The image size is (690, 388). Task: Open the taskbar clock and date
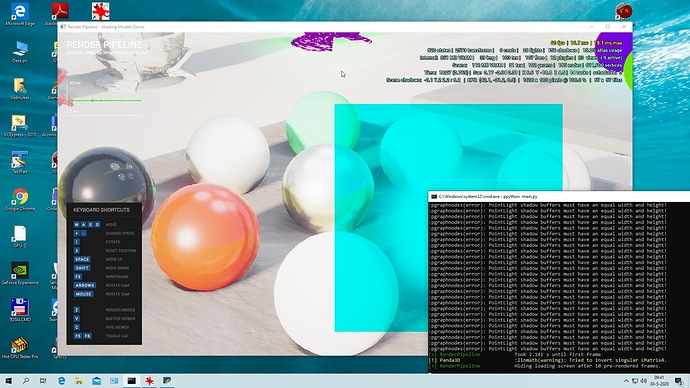659,381
